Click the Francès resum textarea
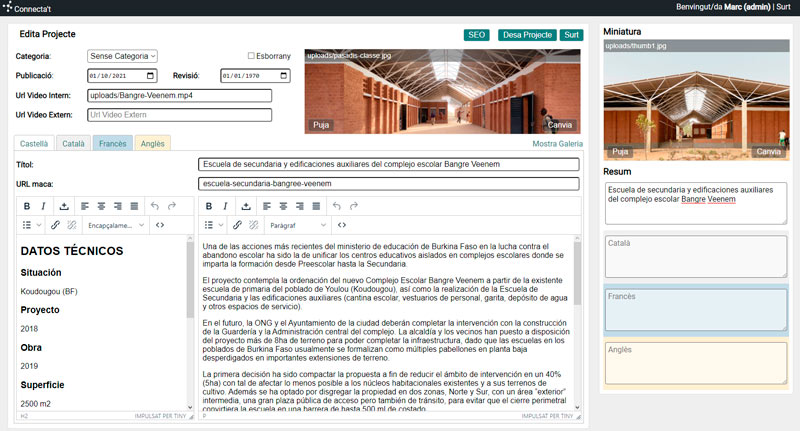This screenshot has width=800, height=431. point(696,310)
